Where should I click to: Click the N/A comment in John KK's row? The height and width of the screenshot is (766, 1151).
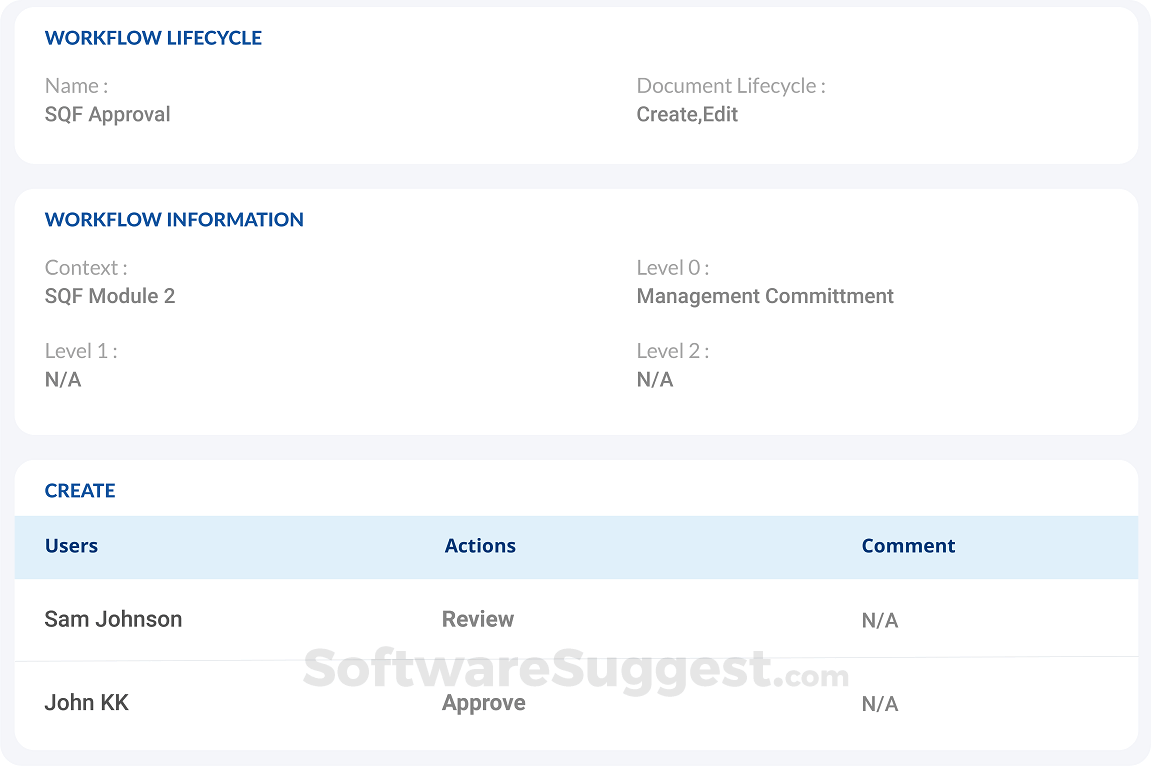tap(879, 704)
